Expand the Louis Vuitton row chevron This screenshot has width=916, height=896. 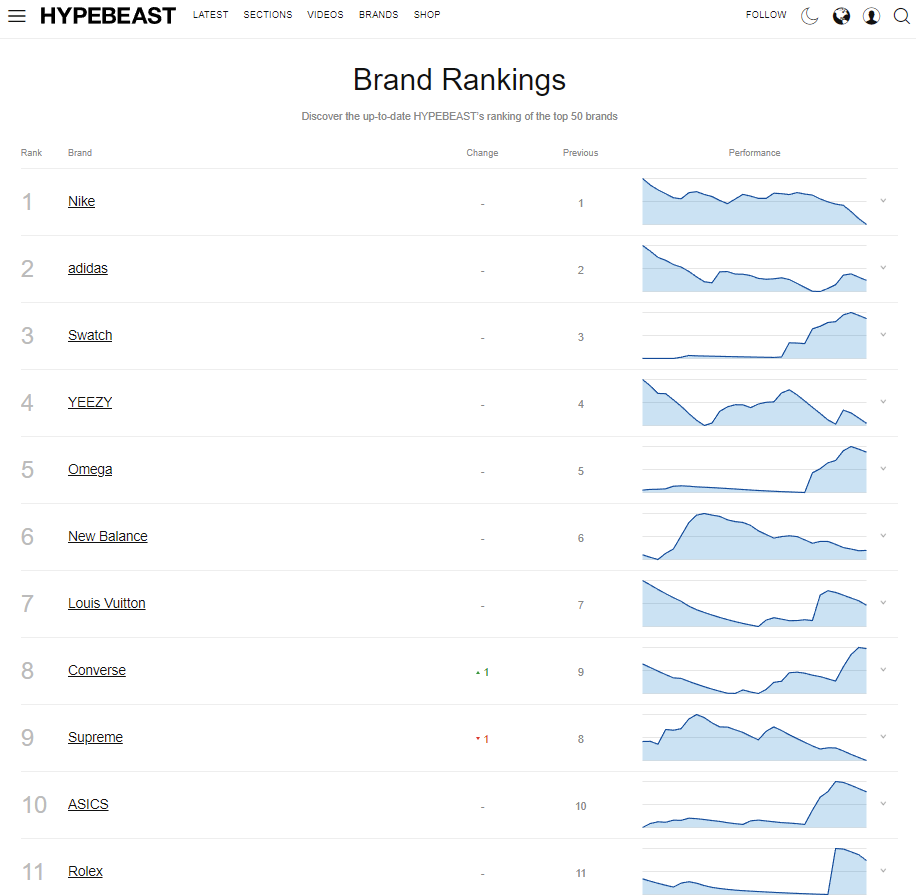pyautogui.click(x=883, y=603)
